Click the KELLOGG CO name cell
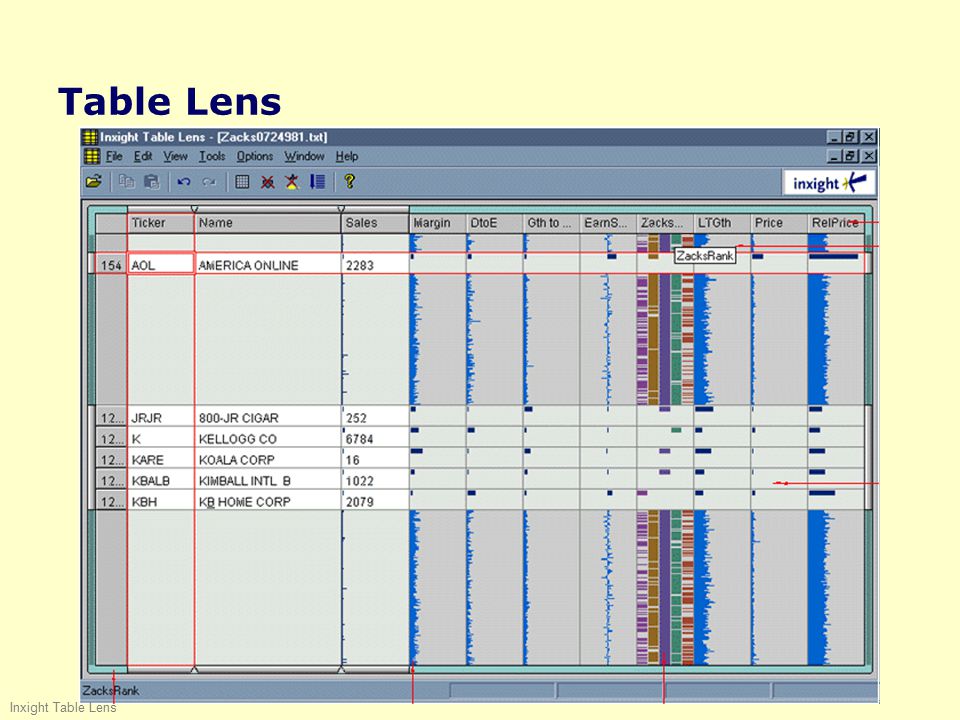Screen dimensions: 960x720 click(x=268, y=438)
